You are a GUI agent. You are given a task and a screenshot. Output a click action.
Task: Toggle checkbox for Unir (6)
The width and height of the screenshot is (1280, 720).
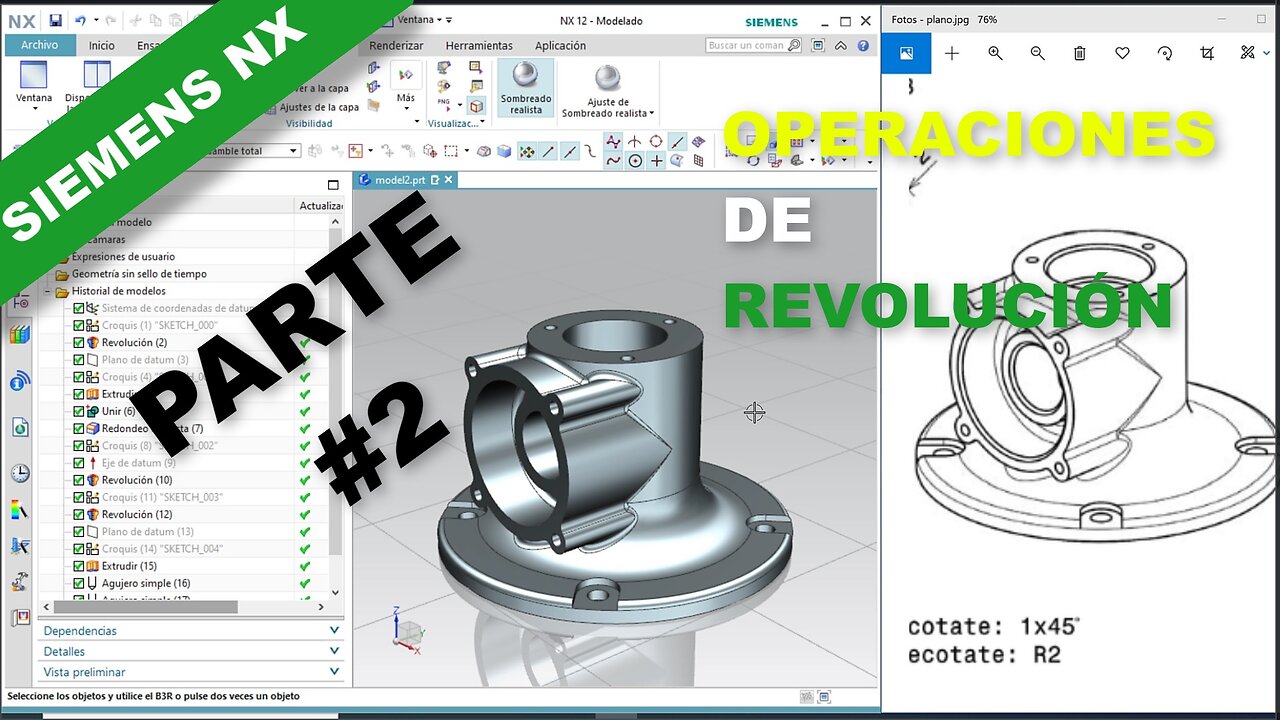tap(79, 411)
